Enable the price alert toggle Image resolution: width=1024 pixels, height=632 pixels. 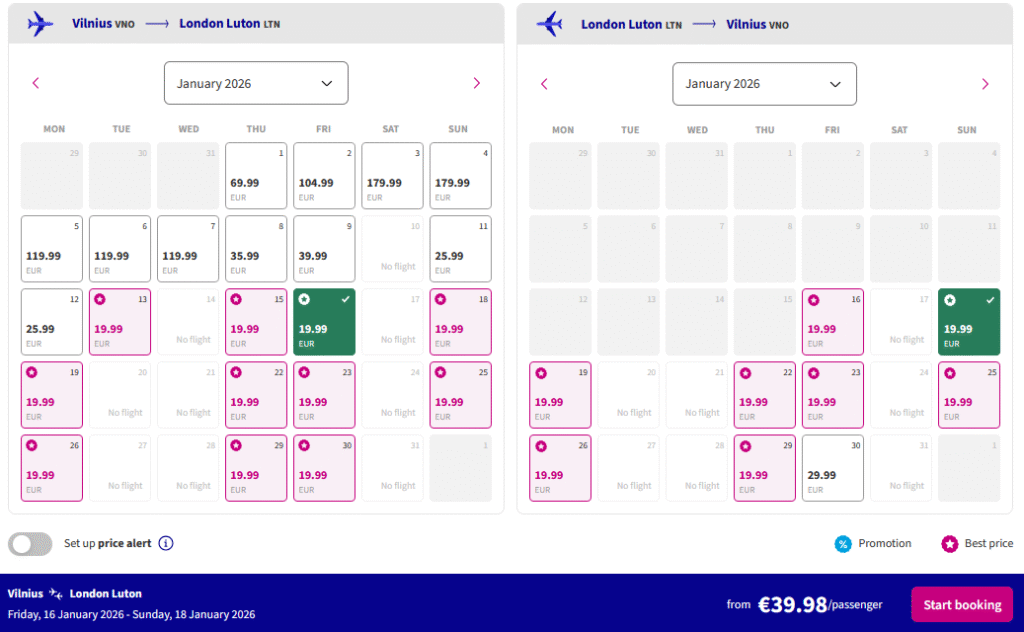coord(30,543)
